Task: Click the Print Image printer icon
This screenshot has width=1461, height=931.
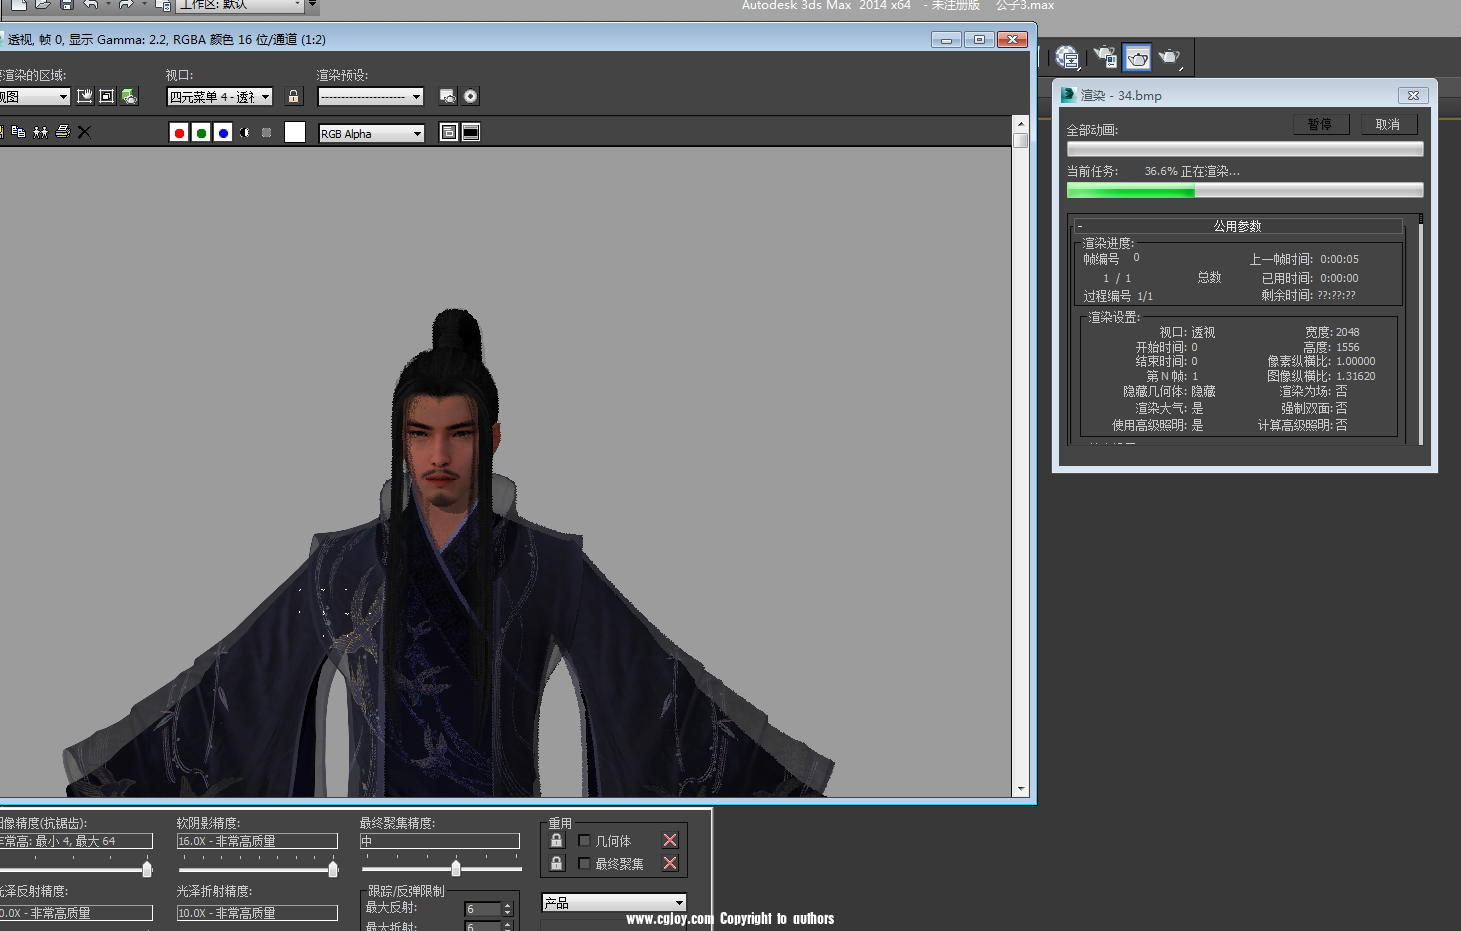Action: click(63, 132)
